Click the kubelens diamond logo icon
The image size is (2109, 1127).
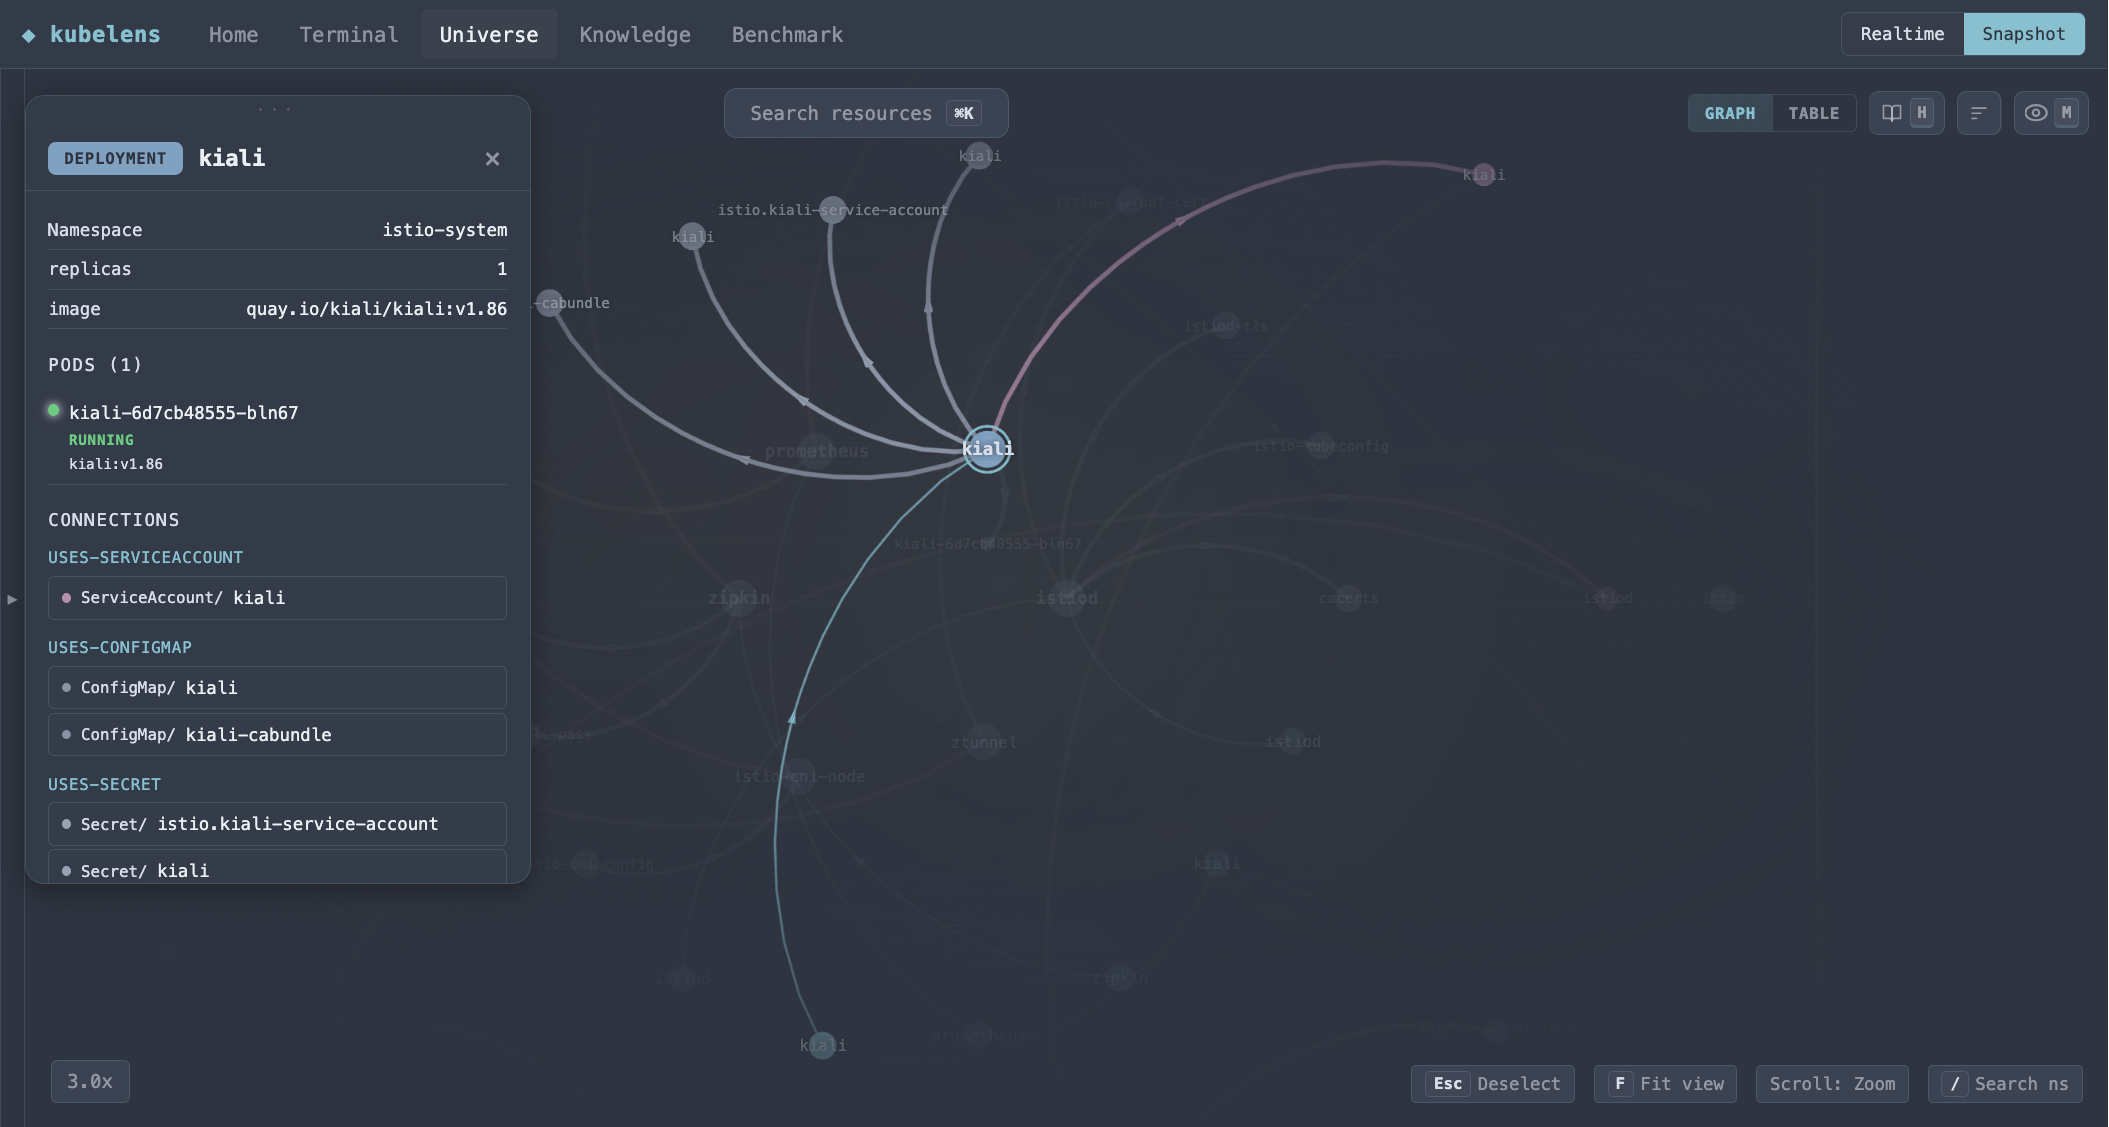point(29,35)
